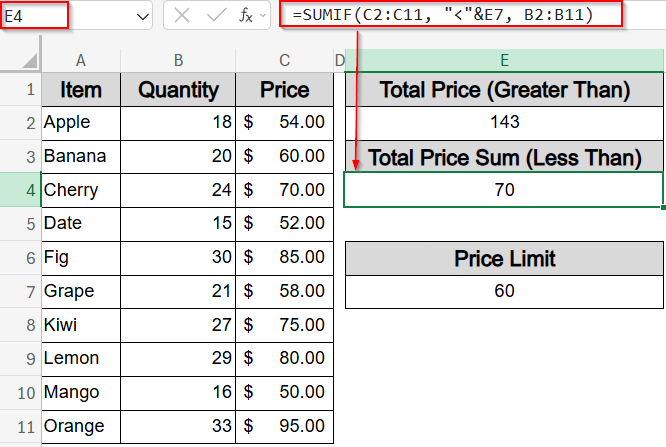Select row 7 header
Viewport: 666px width, 447px height.
[20, 291]
